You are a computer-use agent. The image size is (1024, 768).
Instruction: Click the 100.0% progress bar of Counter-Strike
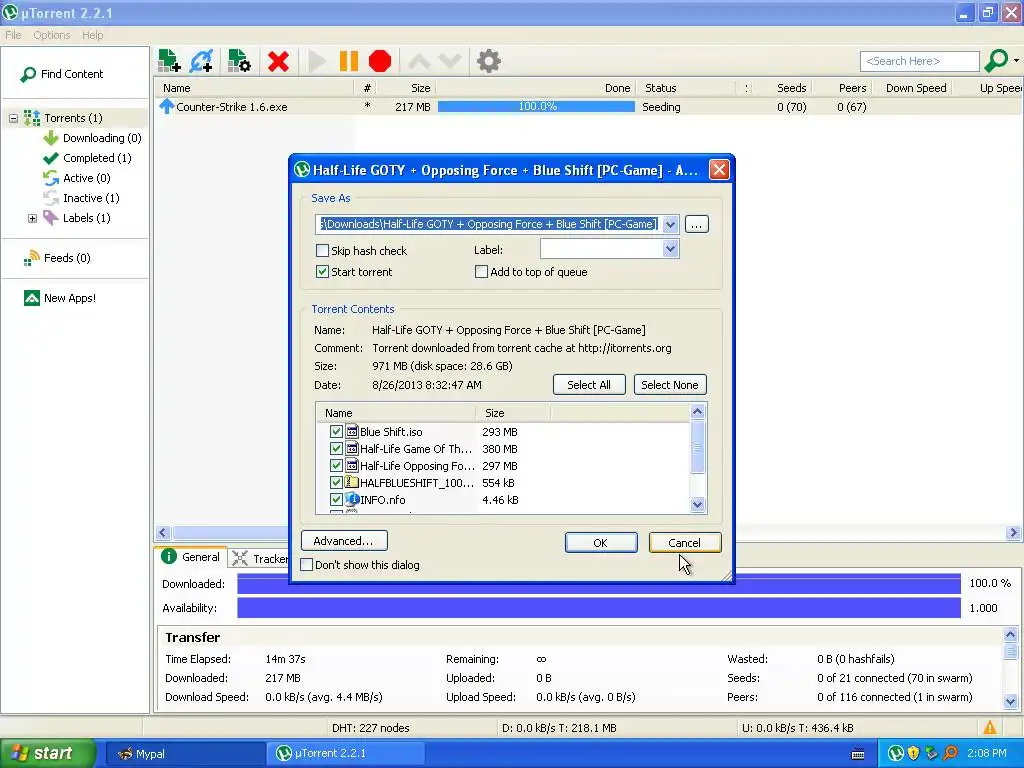(x=536, y=106)
